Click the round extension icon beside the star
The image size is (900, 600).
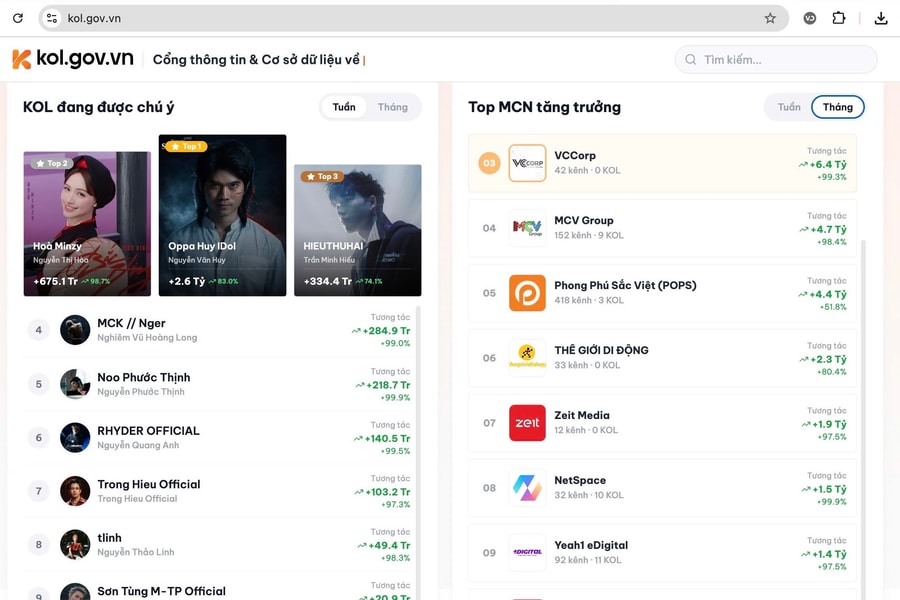(810, 18)
